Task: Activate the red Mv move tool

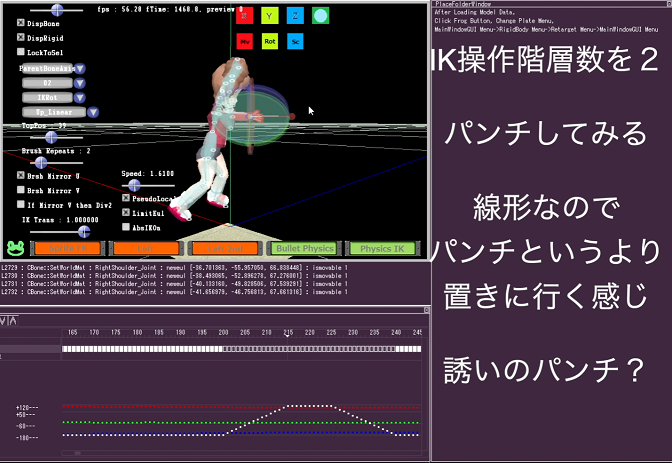Action: pos(244,41)
